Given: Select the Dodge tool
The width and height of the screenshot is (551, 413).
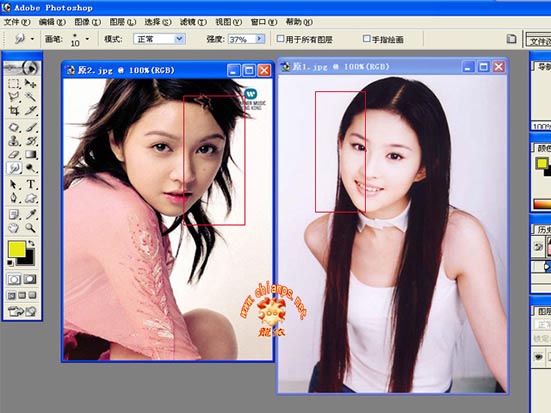Looking at the screenshot, I should pos(31,168).
